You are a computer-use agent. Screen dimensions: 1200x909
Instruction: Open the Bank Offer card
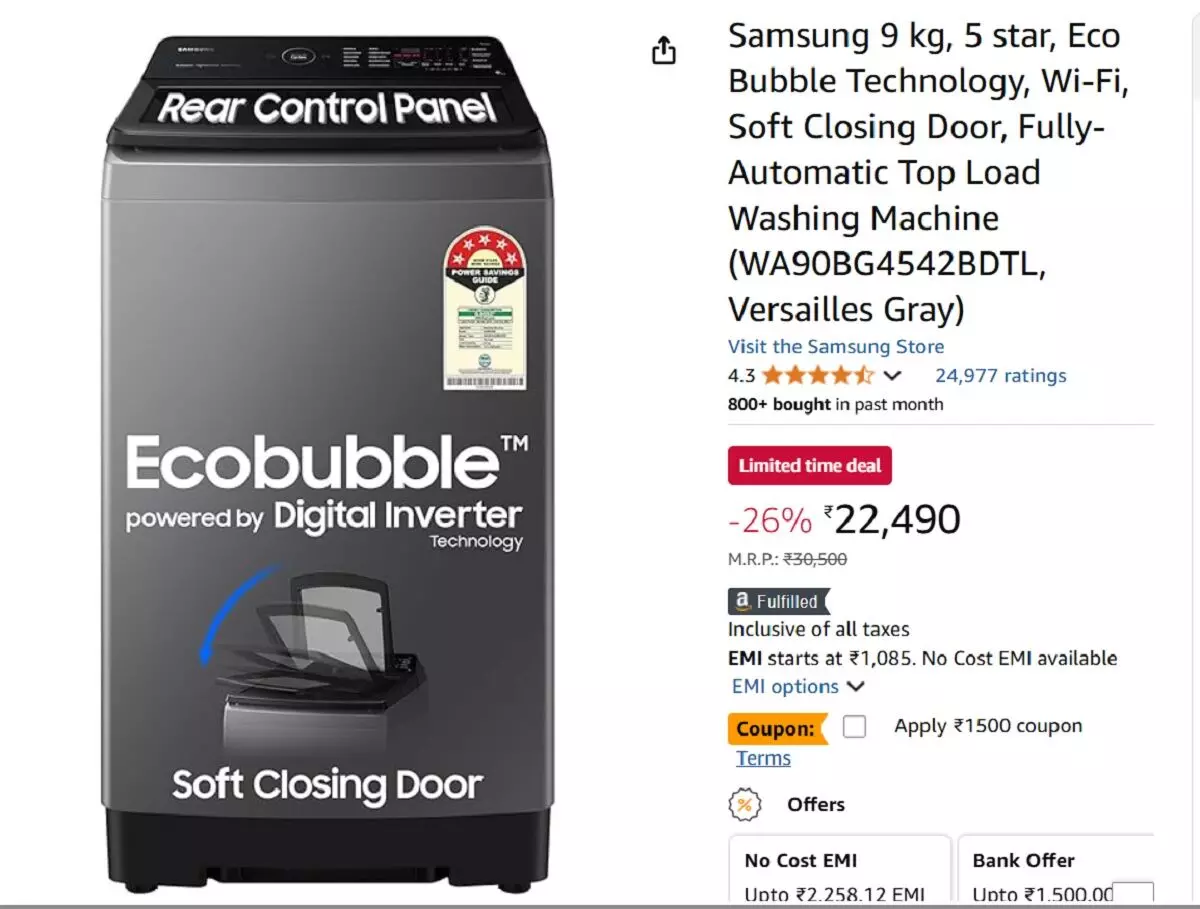[x=1056, y=871]
